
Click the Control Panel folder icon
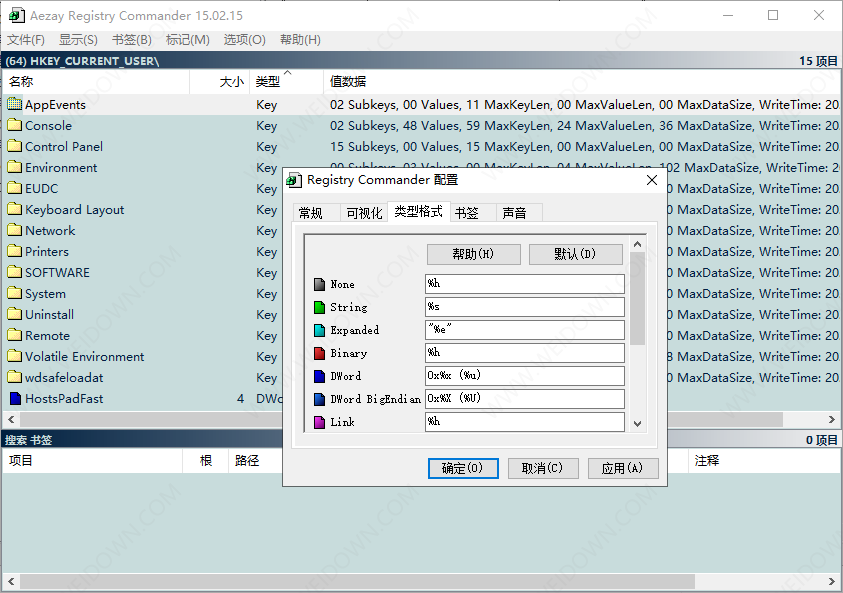[15, 146]
